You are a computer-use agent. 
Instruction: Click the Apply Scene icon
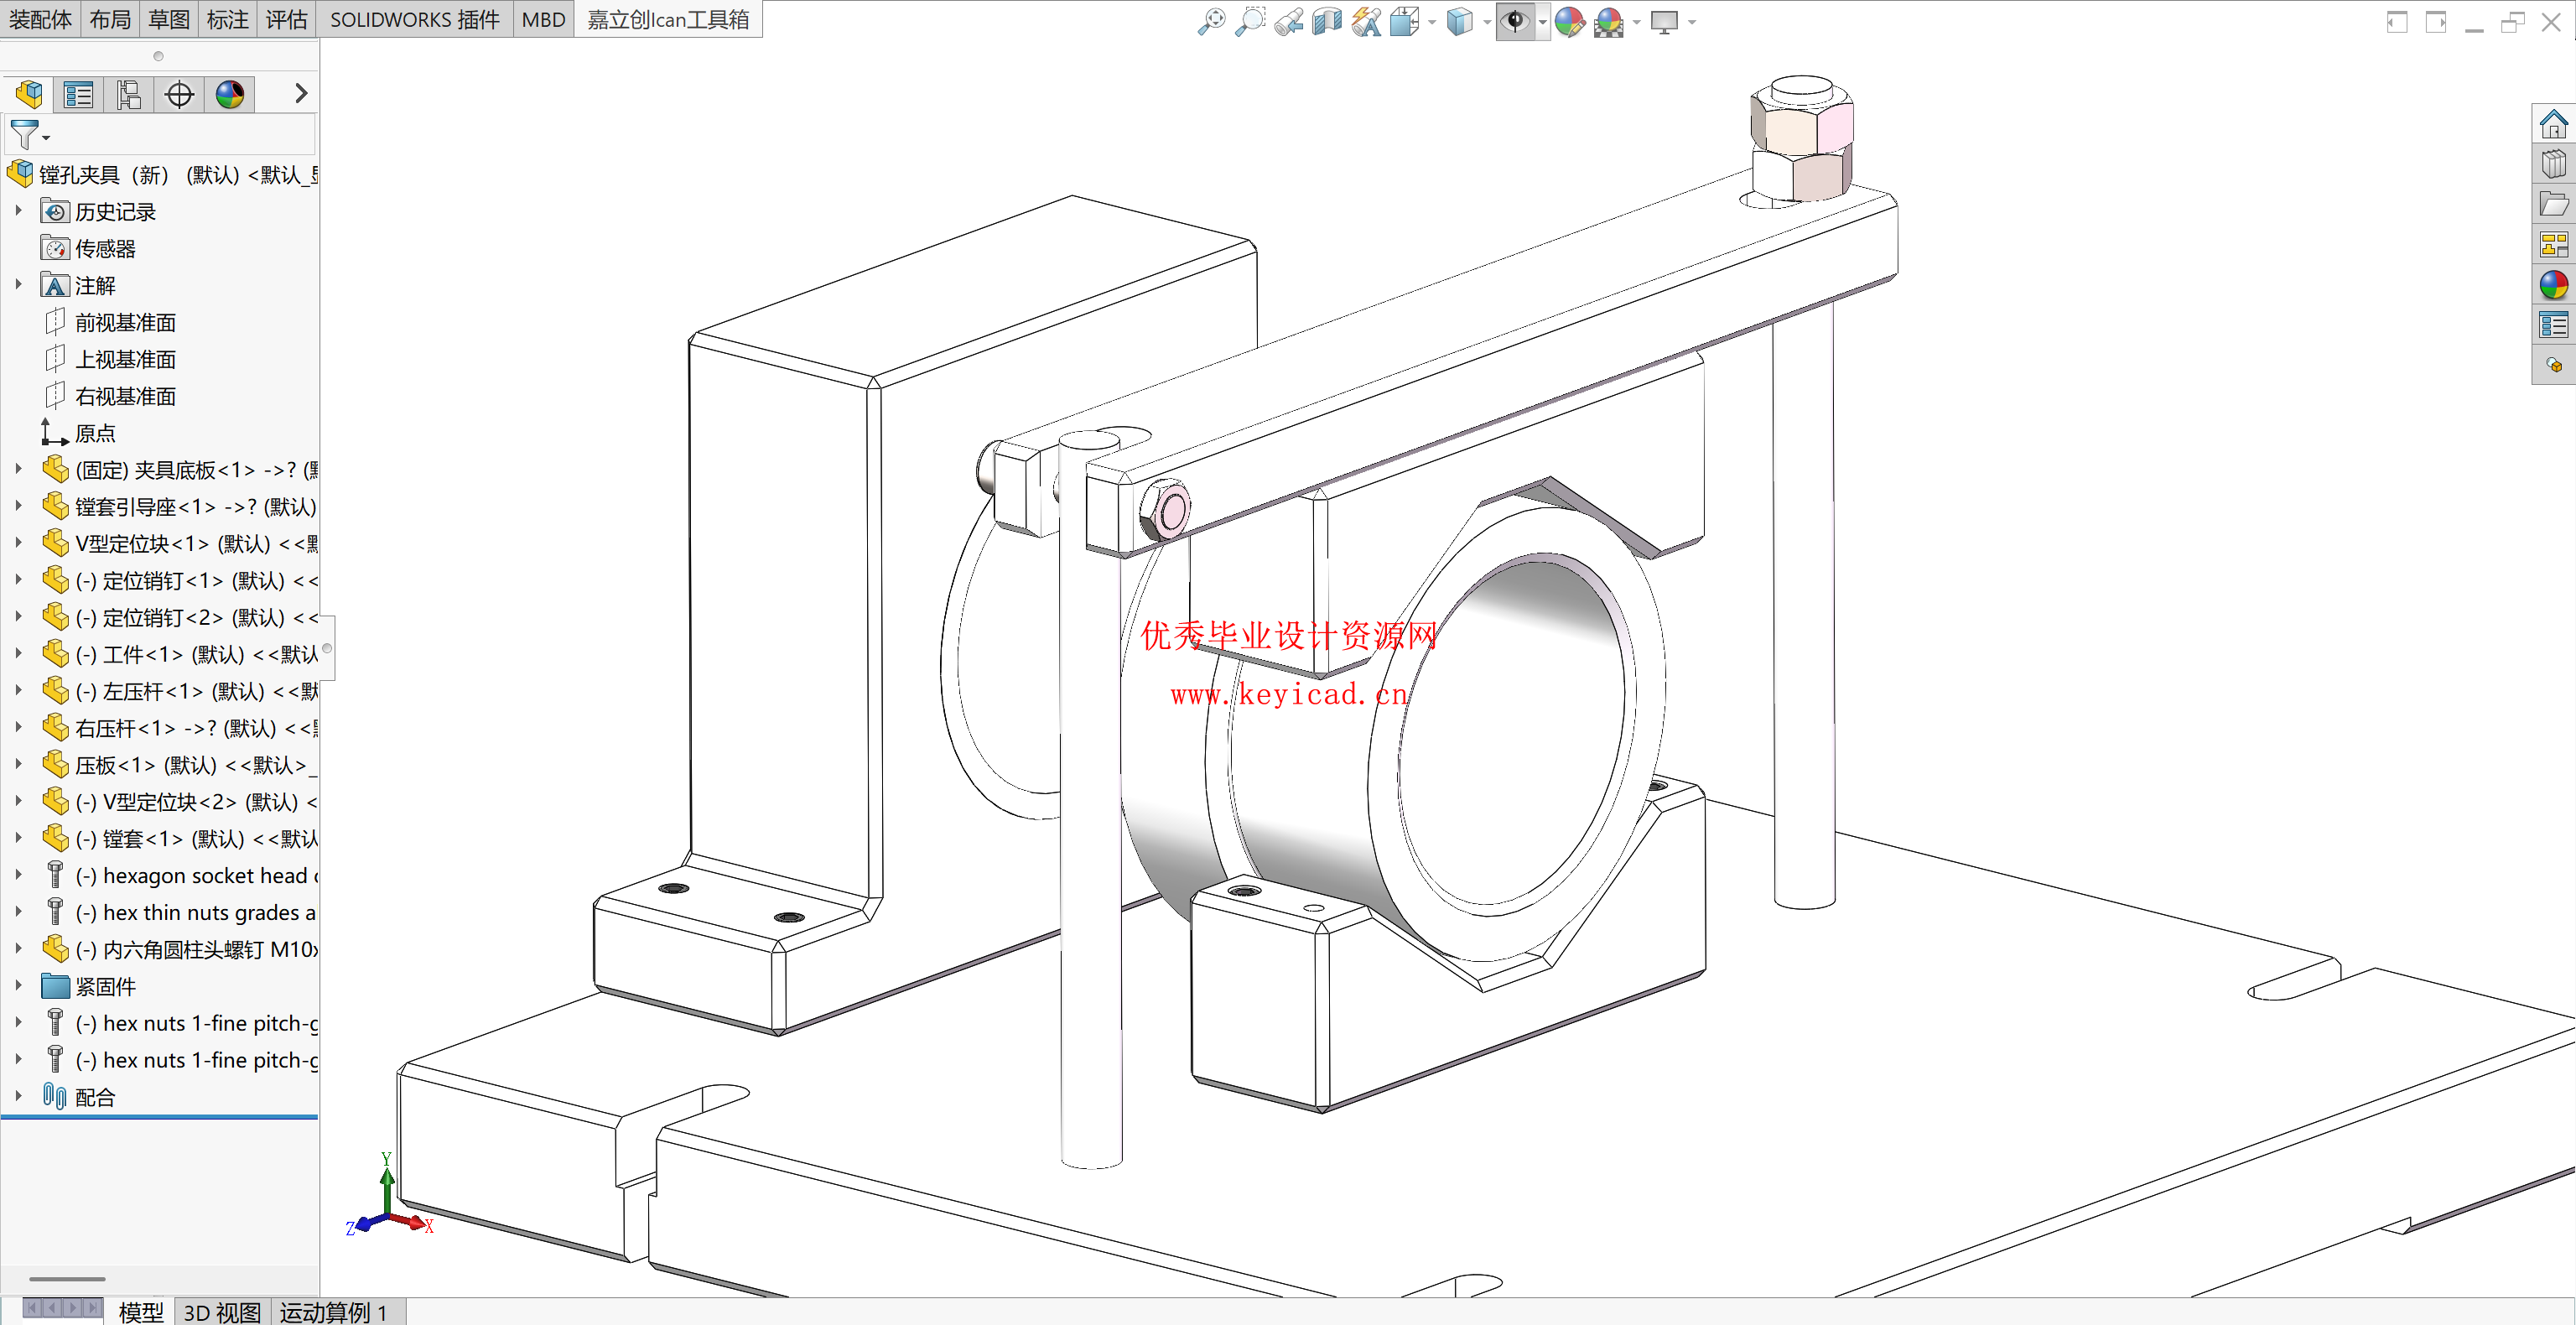coord(1609,21)
